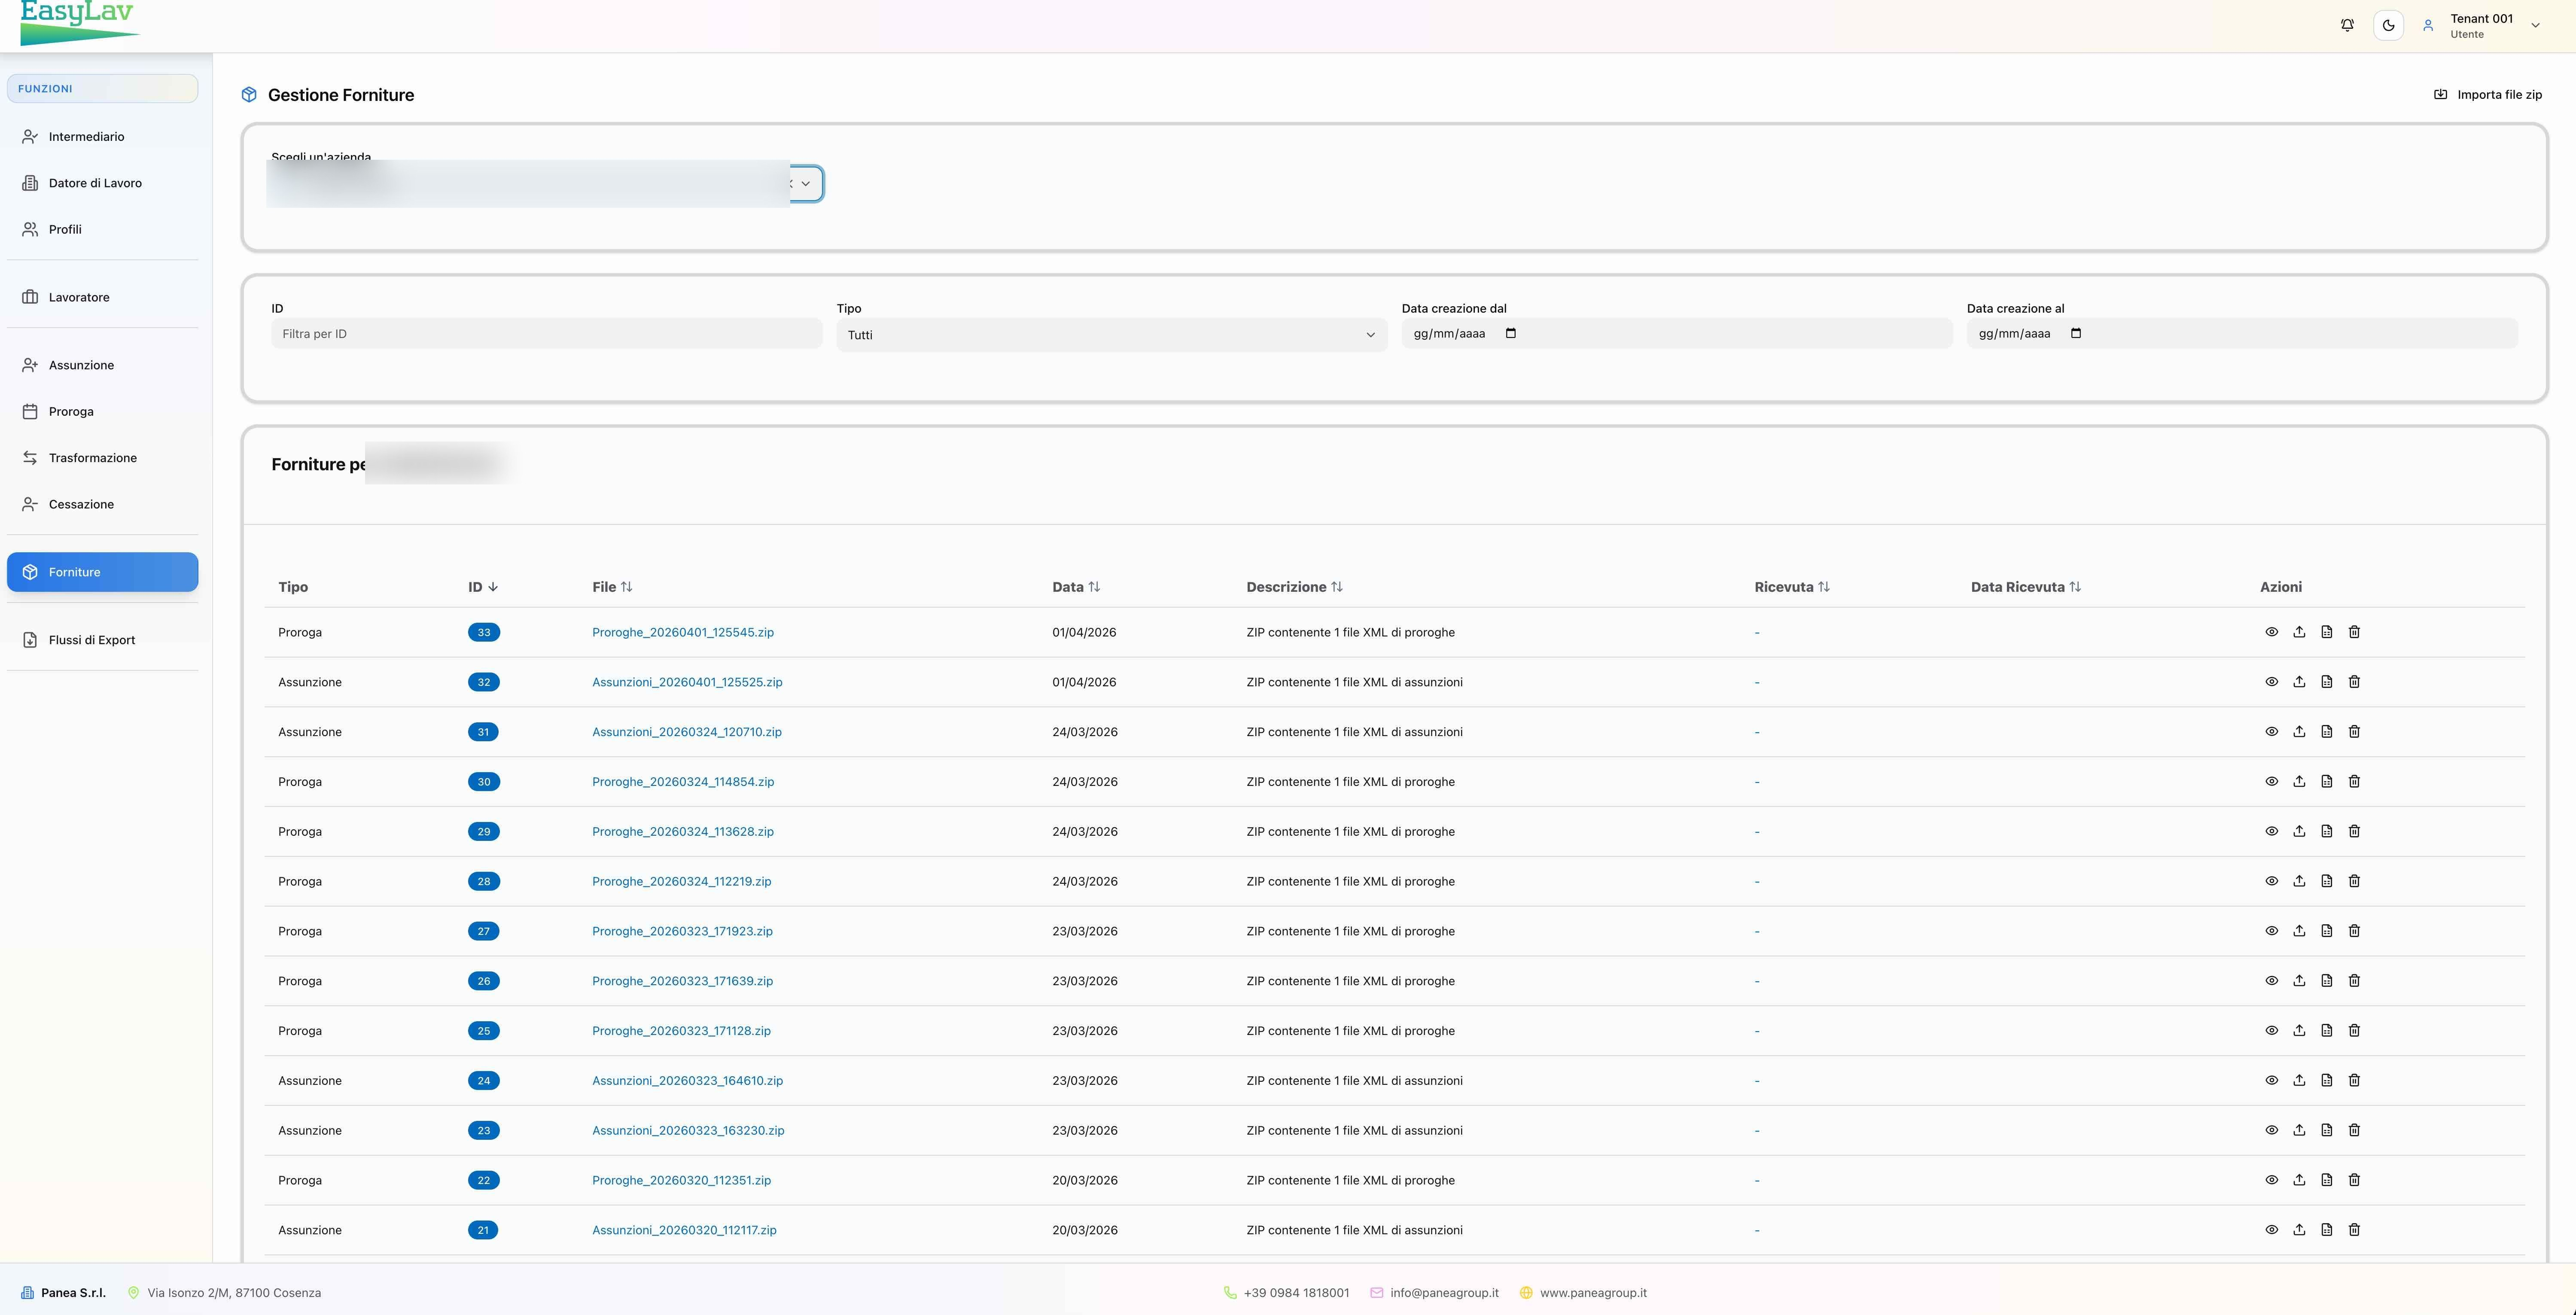View details of fornitura ID 33

[x=2271, y=632]
